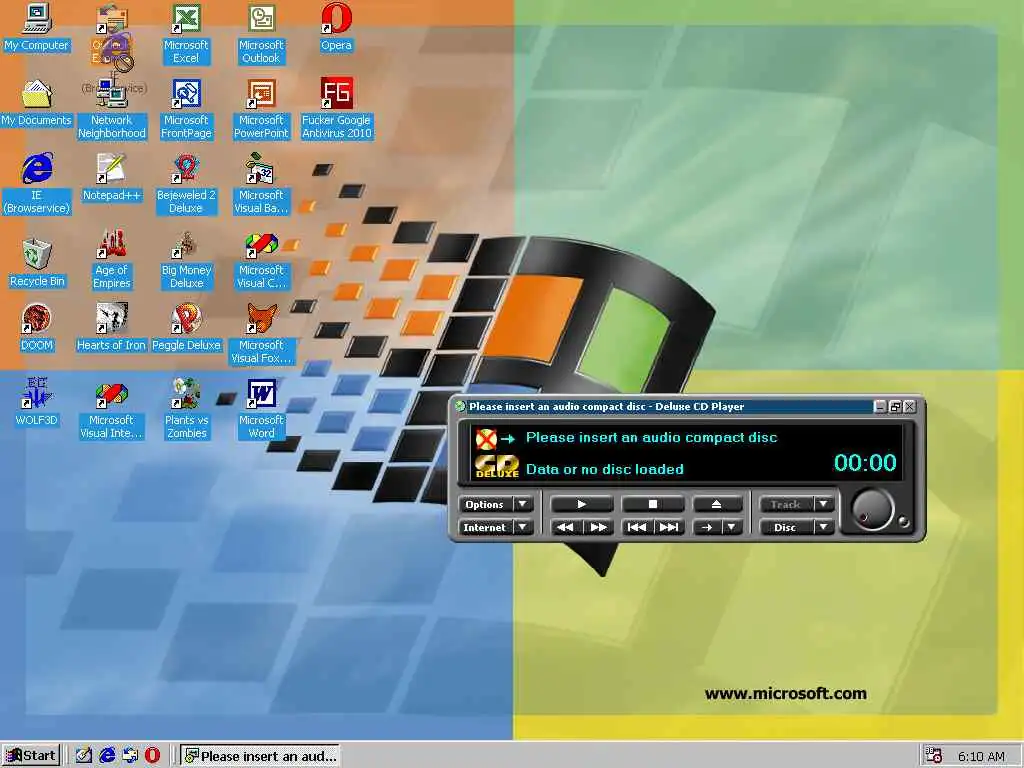This screenshot has height=768, width=1024.
Task: Select the Age of Empires icon
Action: (x=112, y=259)
